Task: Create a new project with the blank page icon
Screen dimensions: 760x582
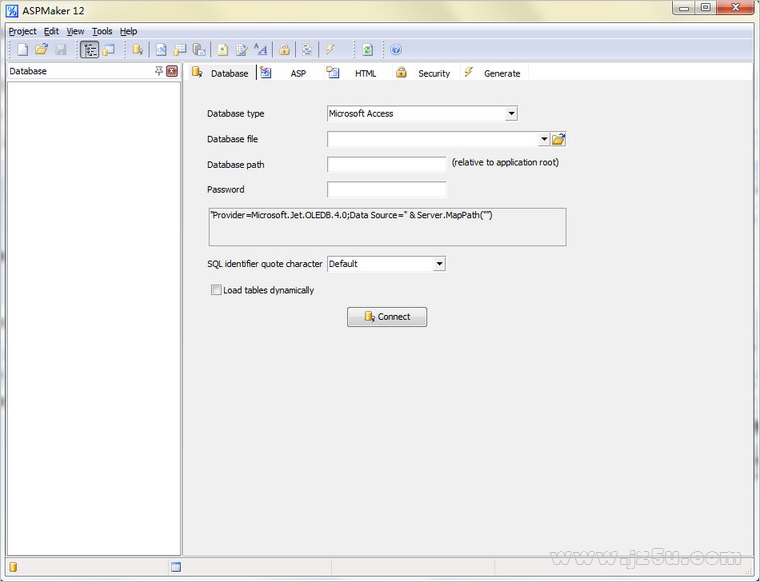Action: pyautogui.click(x=22, y=49)
